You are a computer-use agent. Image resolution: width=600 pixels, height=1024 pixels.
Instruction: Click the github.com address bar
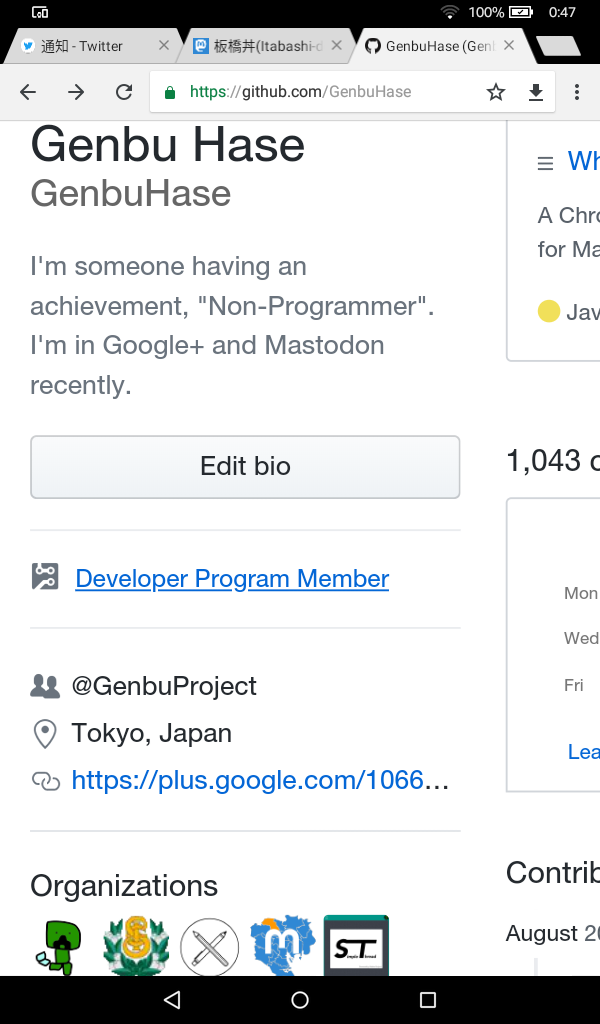(320, 92)
